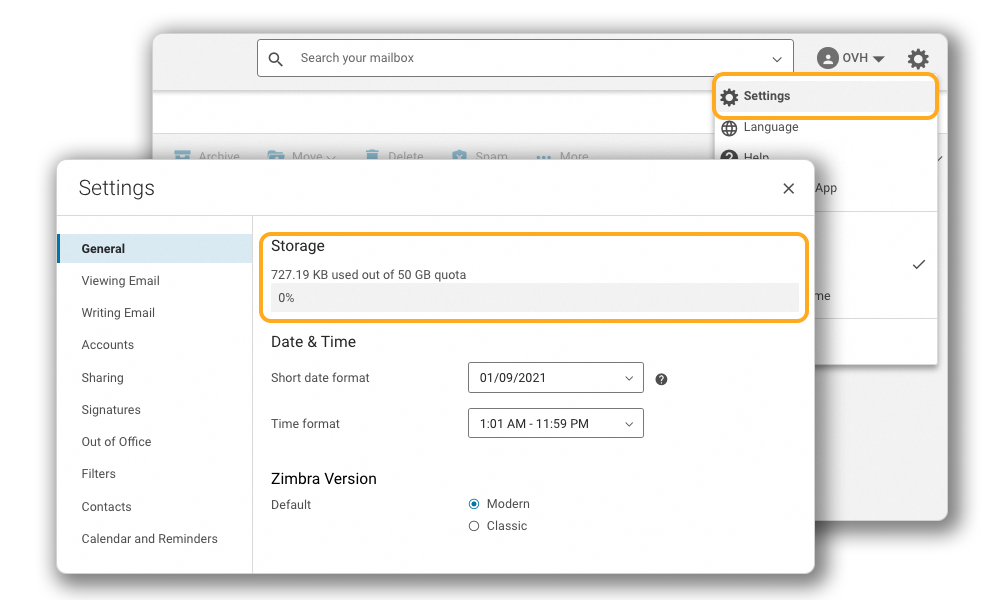Click the help icon beside date format
Image resolution: width=1000 pixels, height=600 pixels.
point(661,379)
